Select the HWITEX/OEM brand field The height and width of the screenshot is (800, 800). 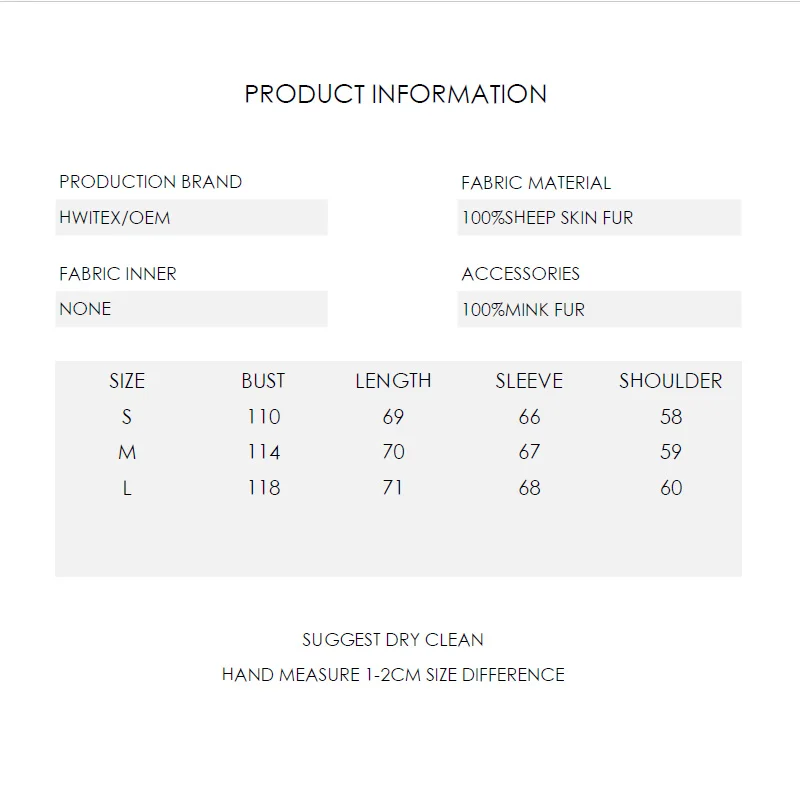(x=191, y=218)
